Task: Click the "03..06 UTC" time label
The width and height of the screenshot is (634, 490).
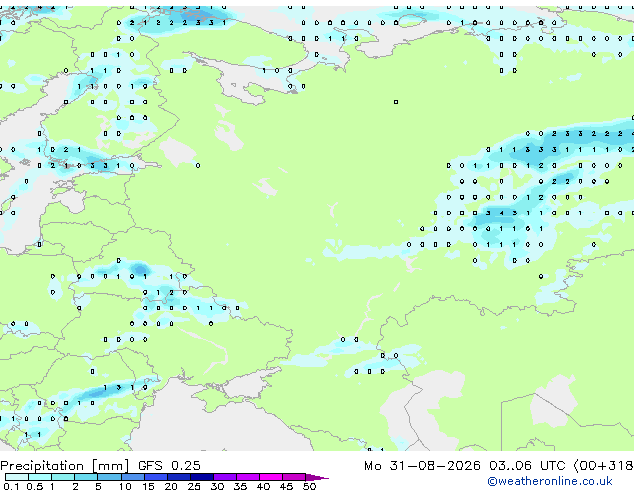Action: point(527,466)
